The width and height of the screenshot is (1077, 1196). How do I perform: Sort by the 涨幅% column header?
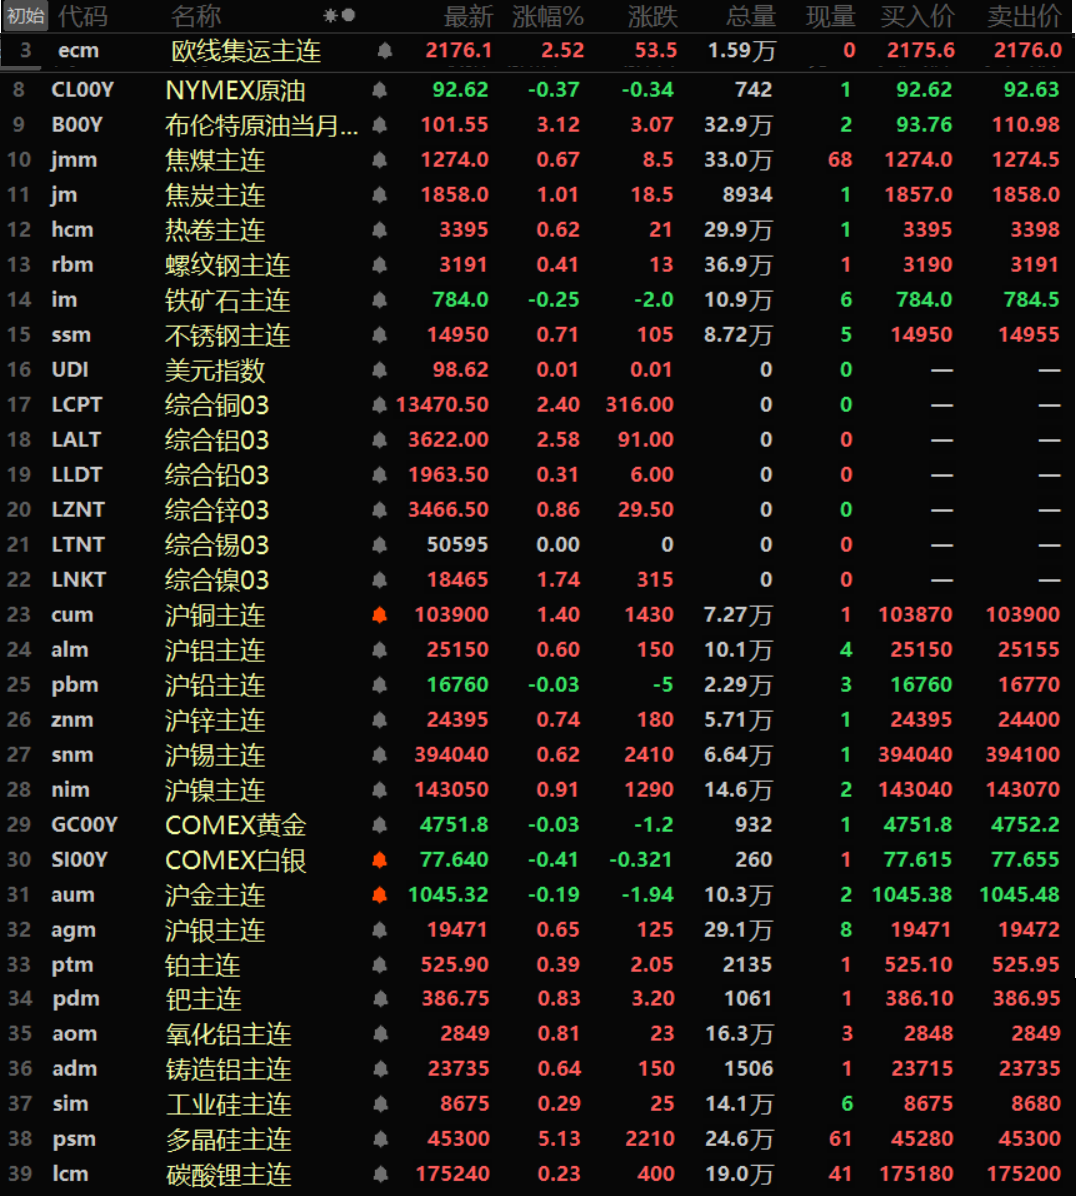(x=547, y=16)
